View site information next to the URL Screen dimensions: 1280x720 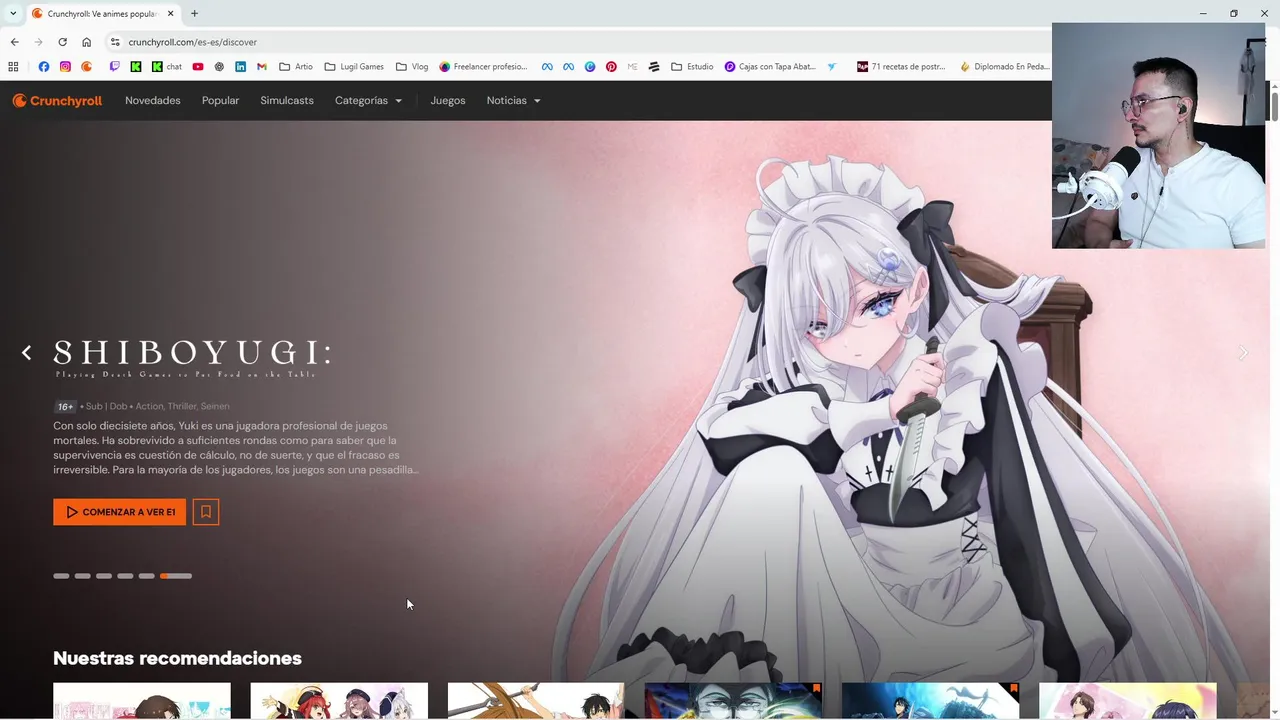[x=115, y=42]
